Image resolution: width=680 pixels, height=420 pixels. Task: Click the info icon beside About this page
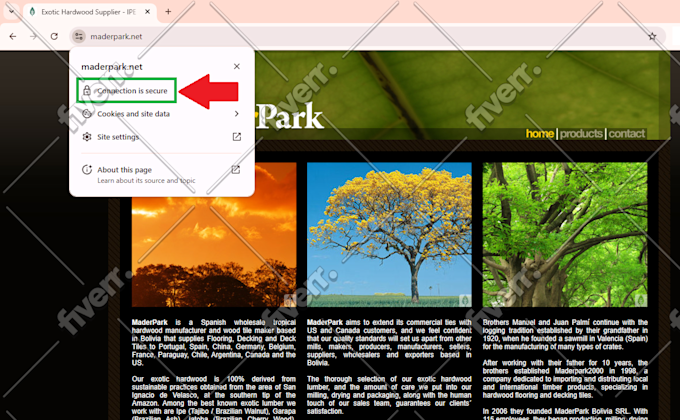point(87,170)
